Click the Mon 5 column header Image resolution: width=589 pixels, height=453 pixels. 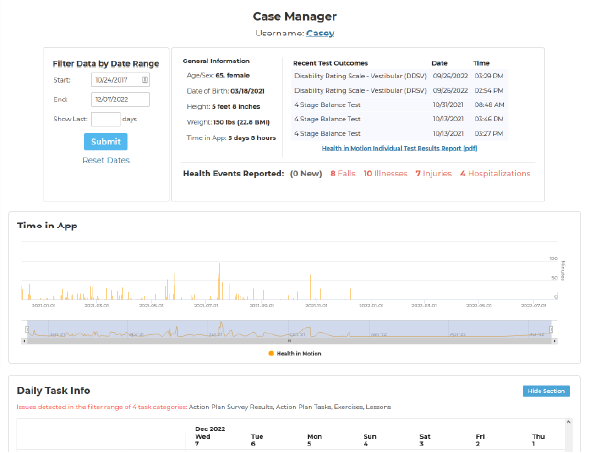coord(314,440)
